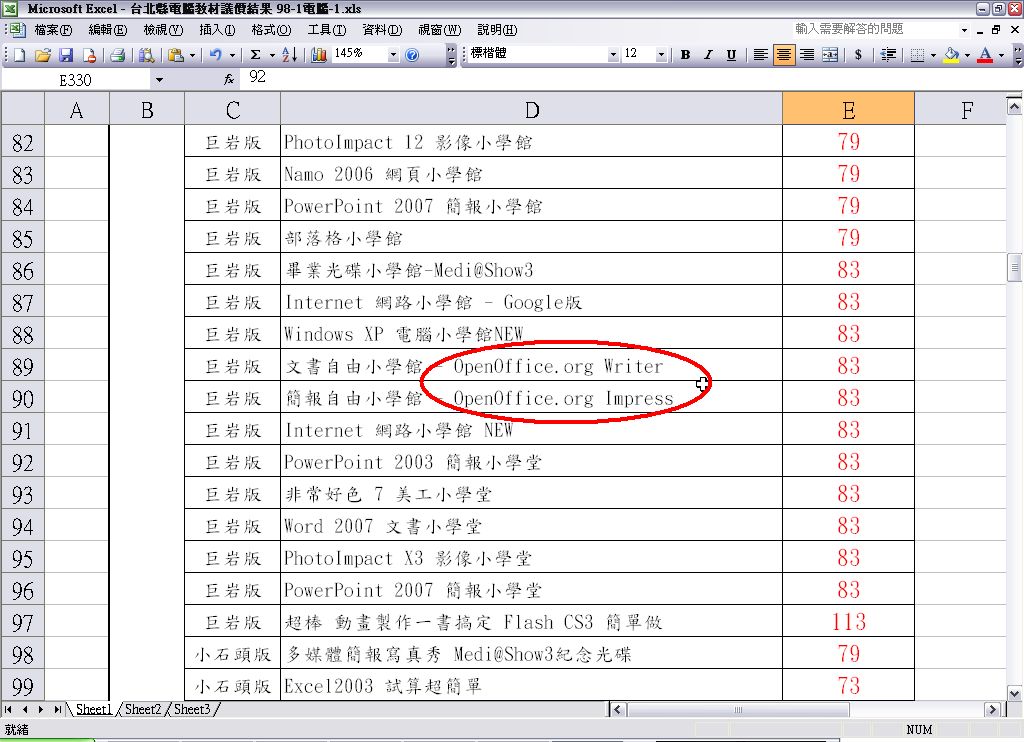Decrease the cell indent
This screenshot has width=1024, height=742.
(888, 56)
